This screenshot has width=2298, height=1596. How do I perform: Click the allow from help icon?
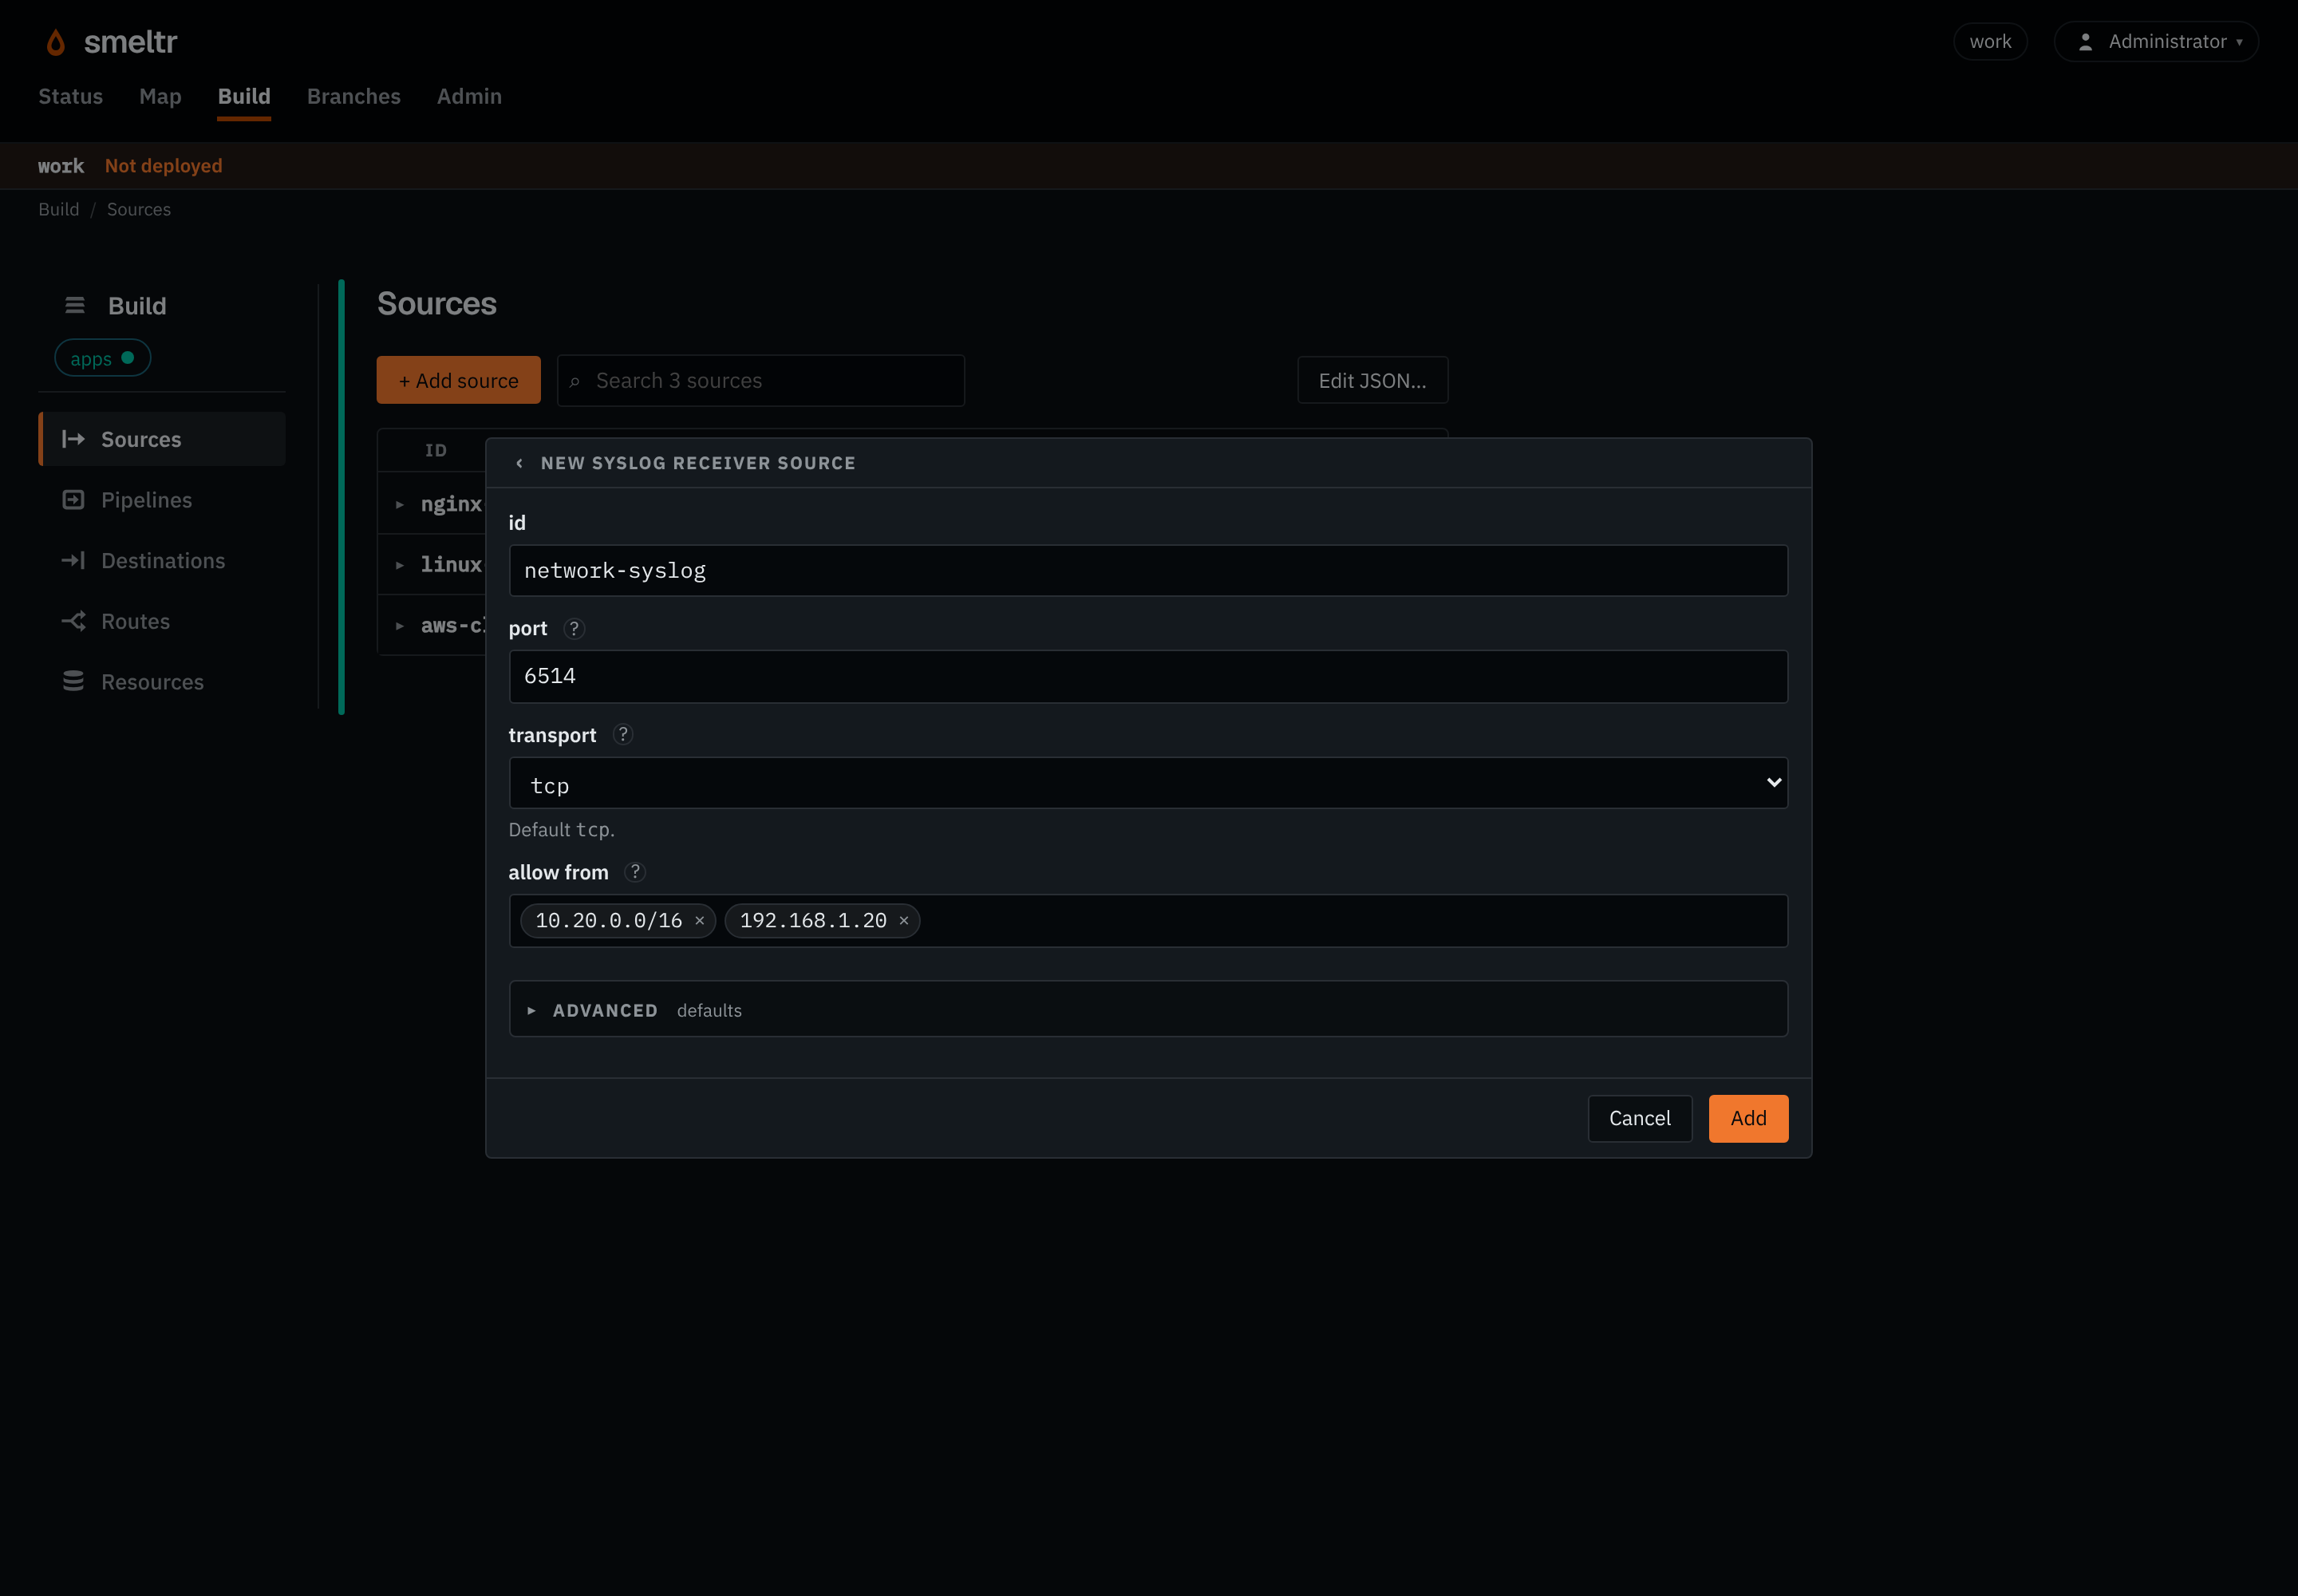[x=635, y=872]
